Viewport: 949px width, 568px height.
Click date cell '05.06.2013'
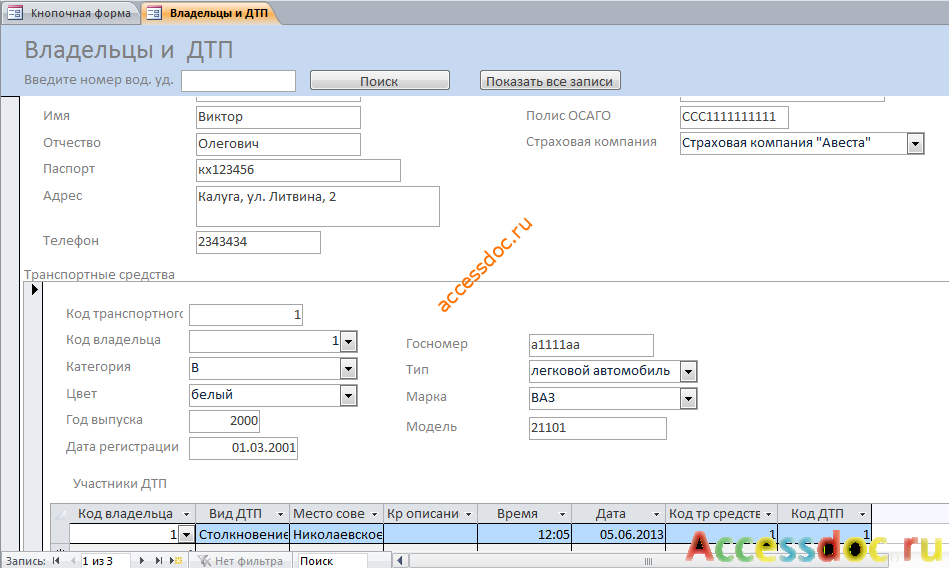[618, 534]
